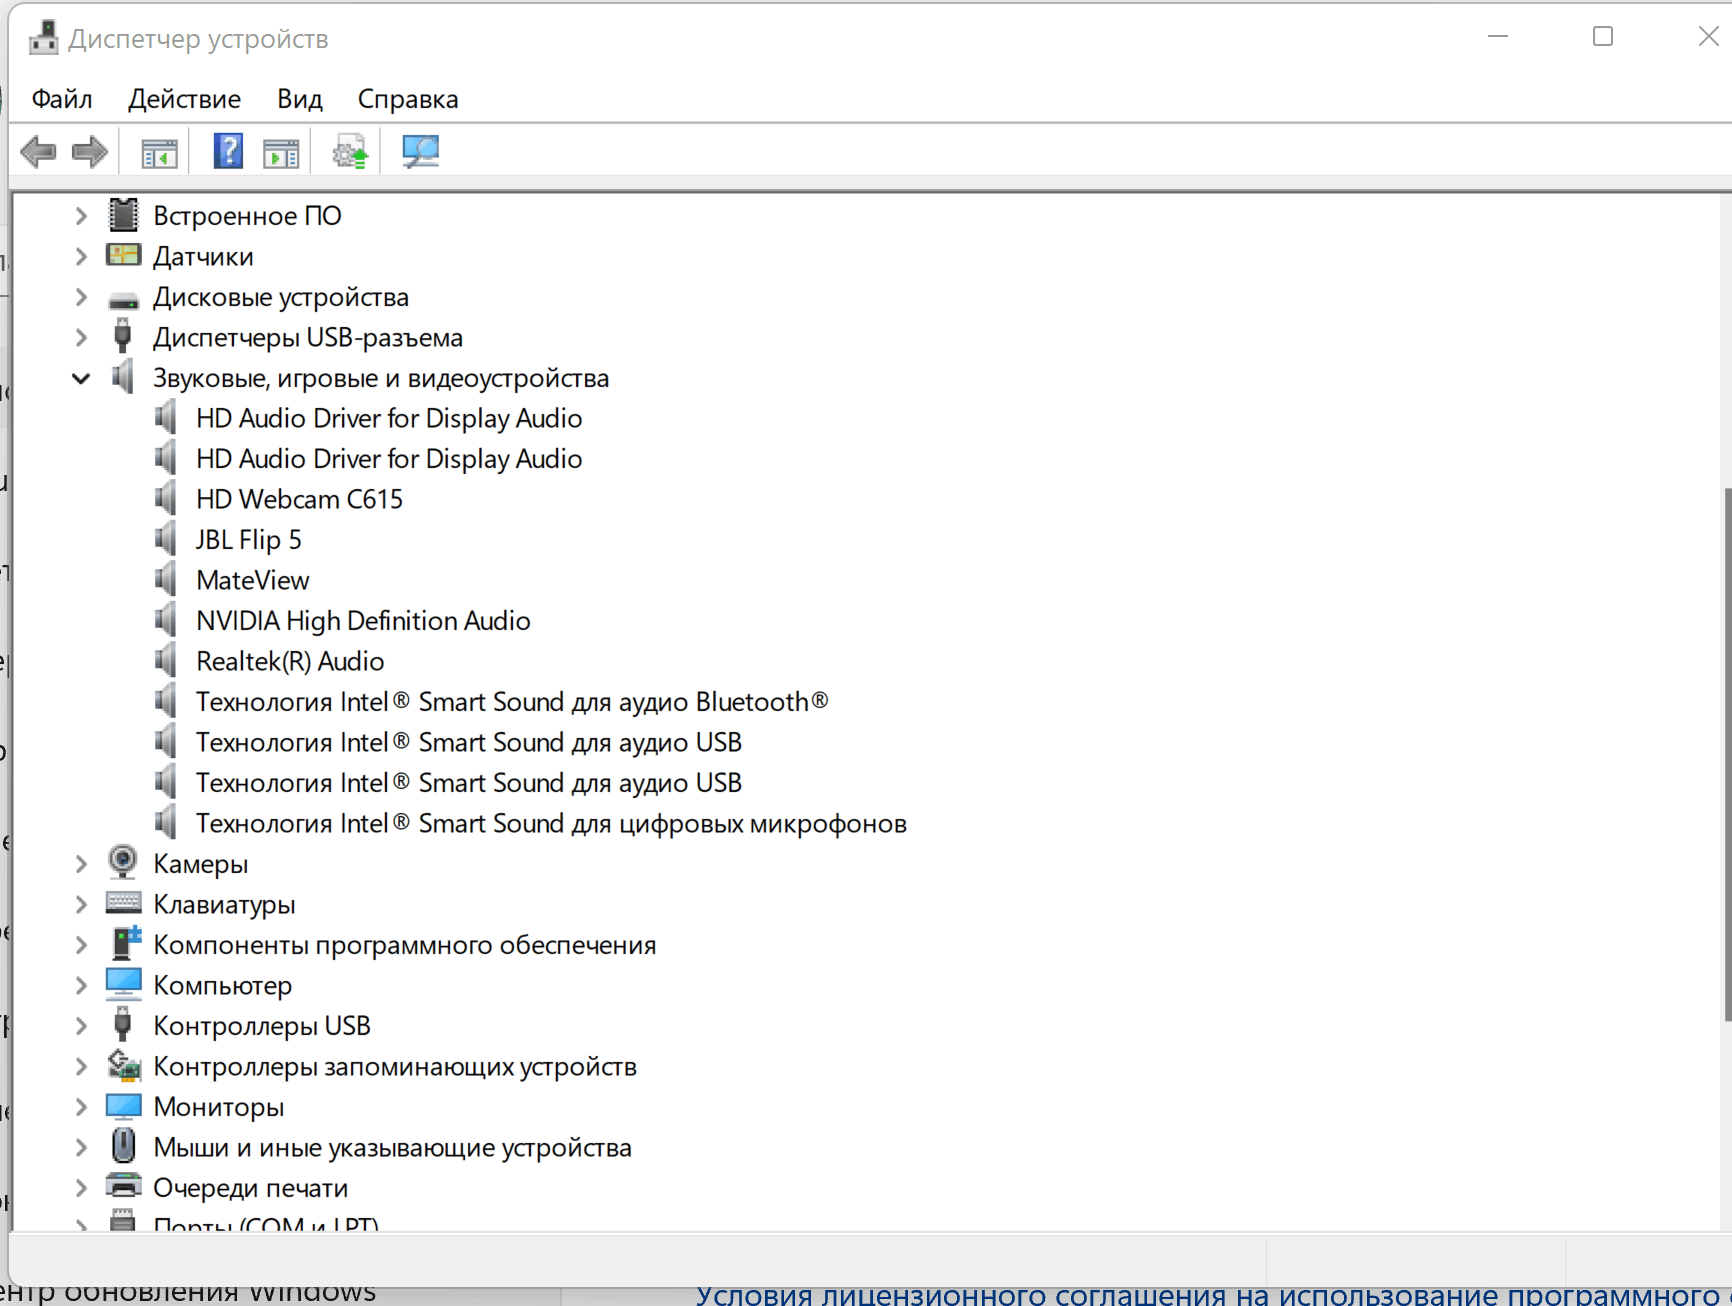Maximize the Диспетчер устройств window
1732x1306 pixels.
[x=1603, y=37]
